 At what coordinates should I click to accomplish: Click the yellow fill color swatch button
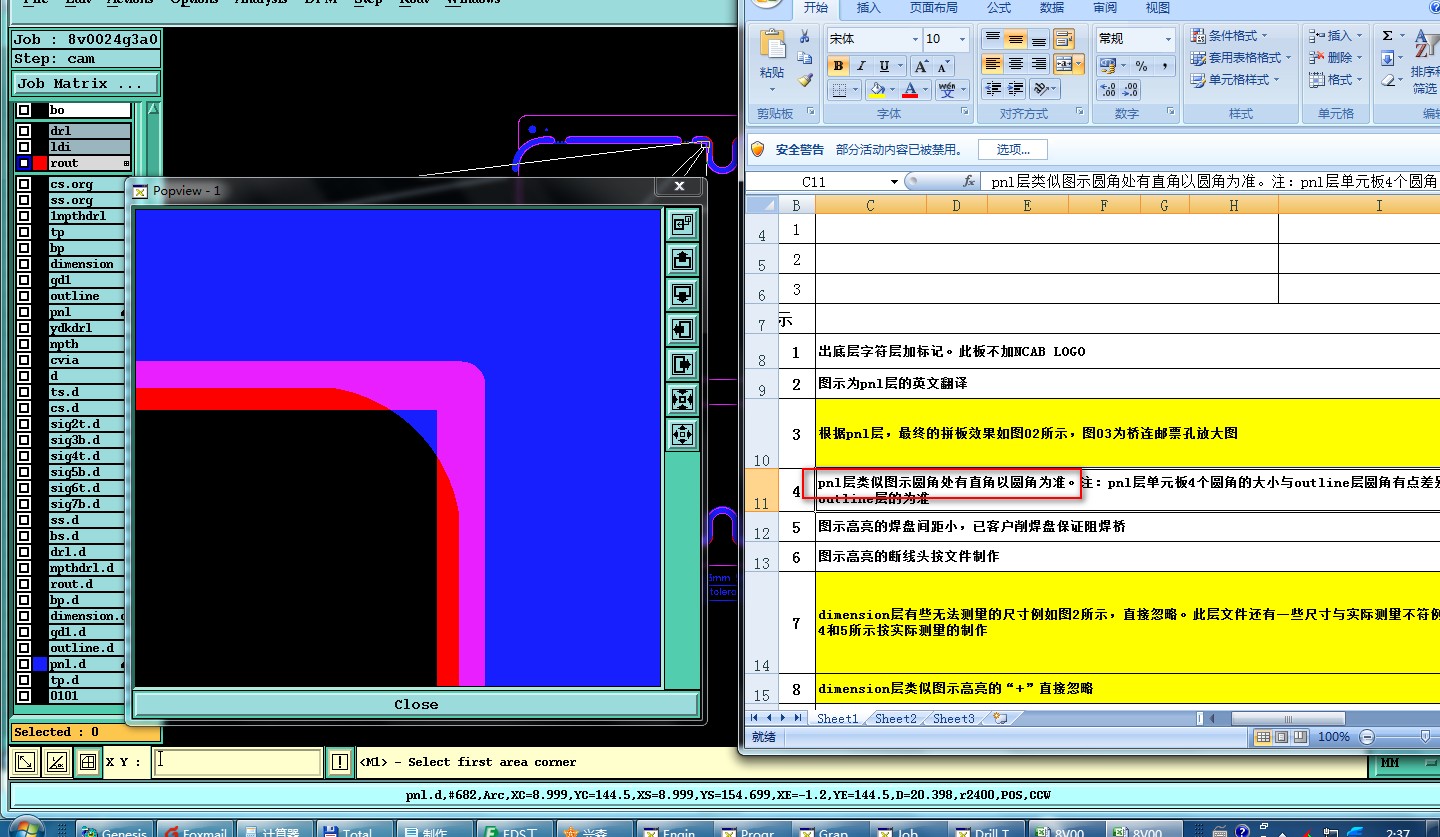(876, 90)
